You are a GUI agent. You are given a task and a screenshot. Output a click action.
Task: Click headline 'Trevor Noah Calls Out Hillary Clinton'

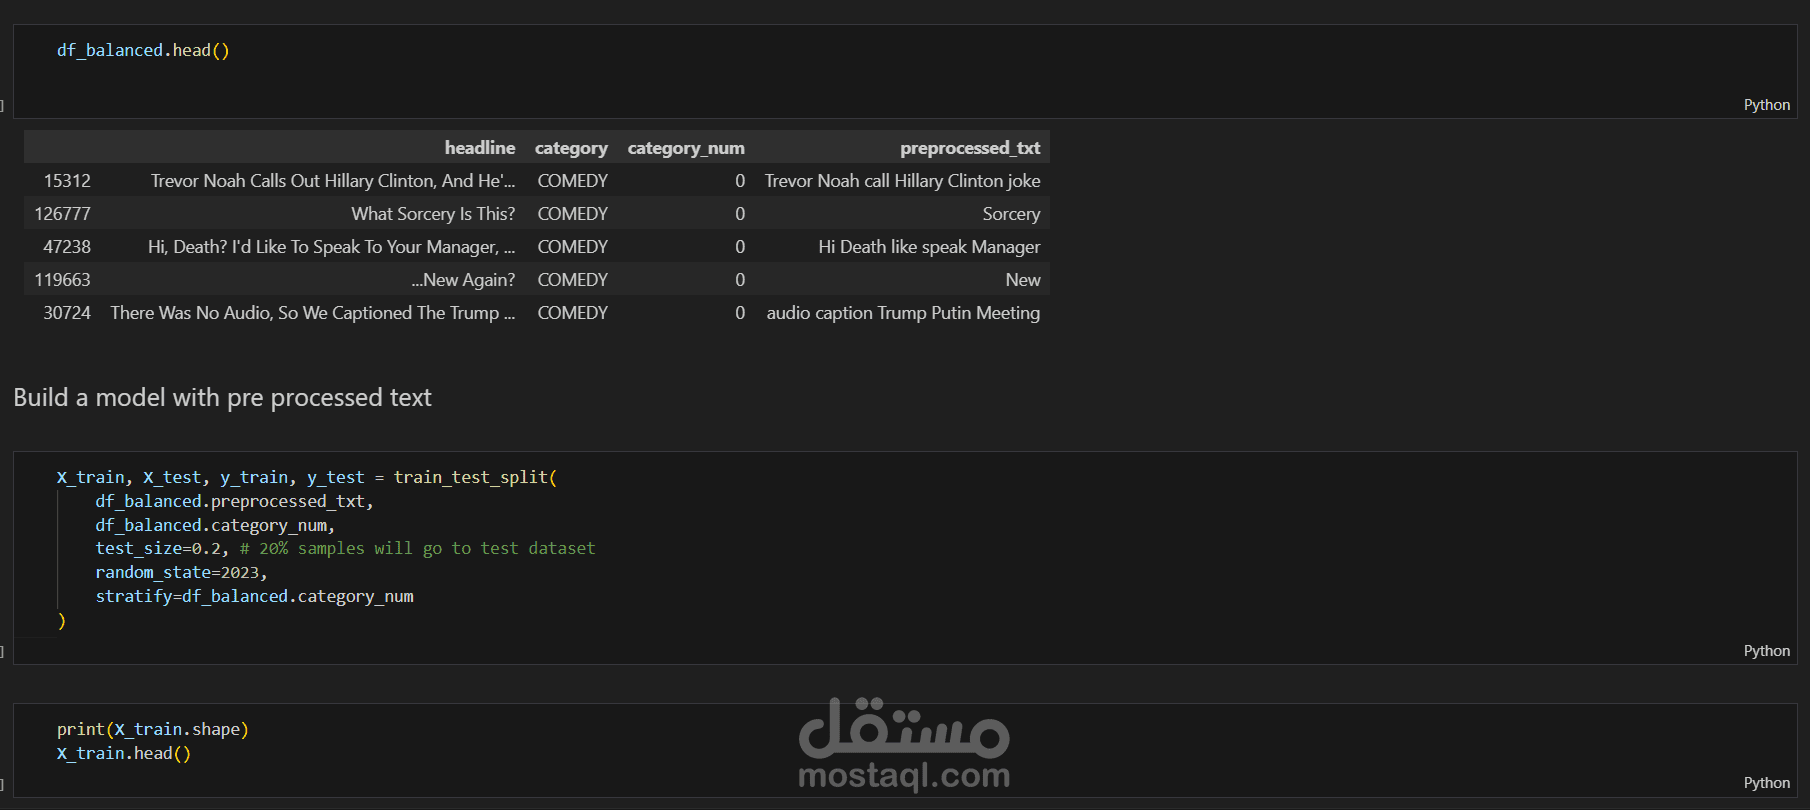333,181
